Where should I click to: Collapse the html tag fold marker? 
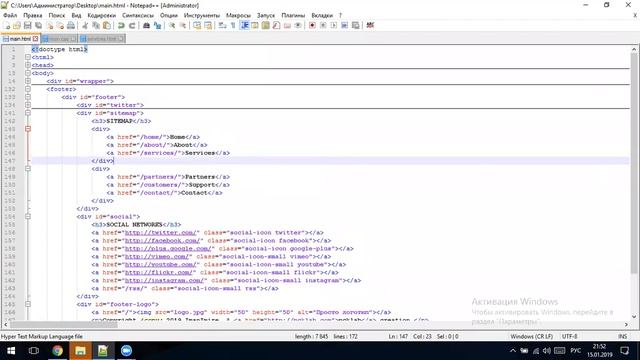point(28,57)
